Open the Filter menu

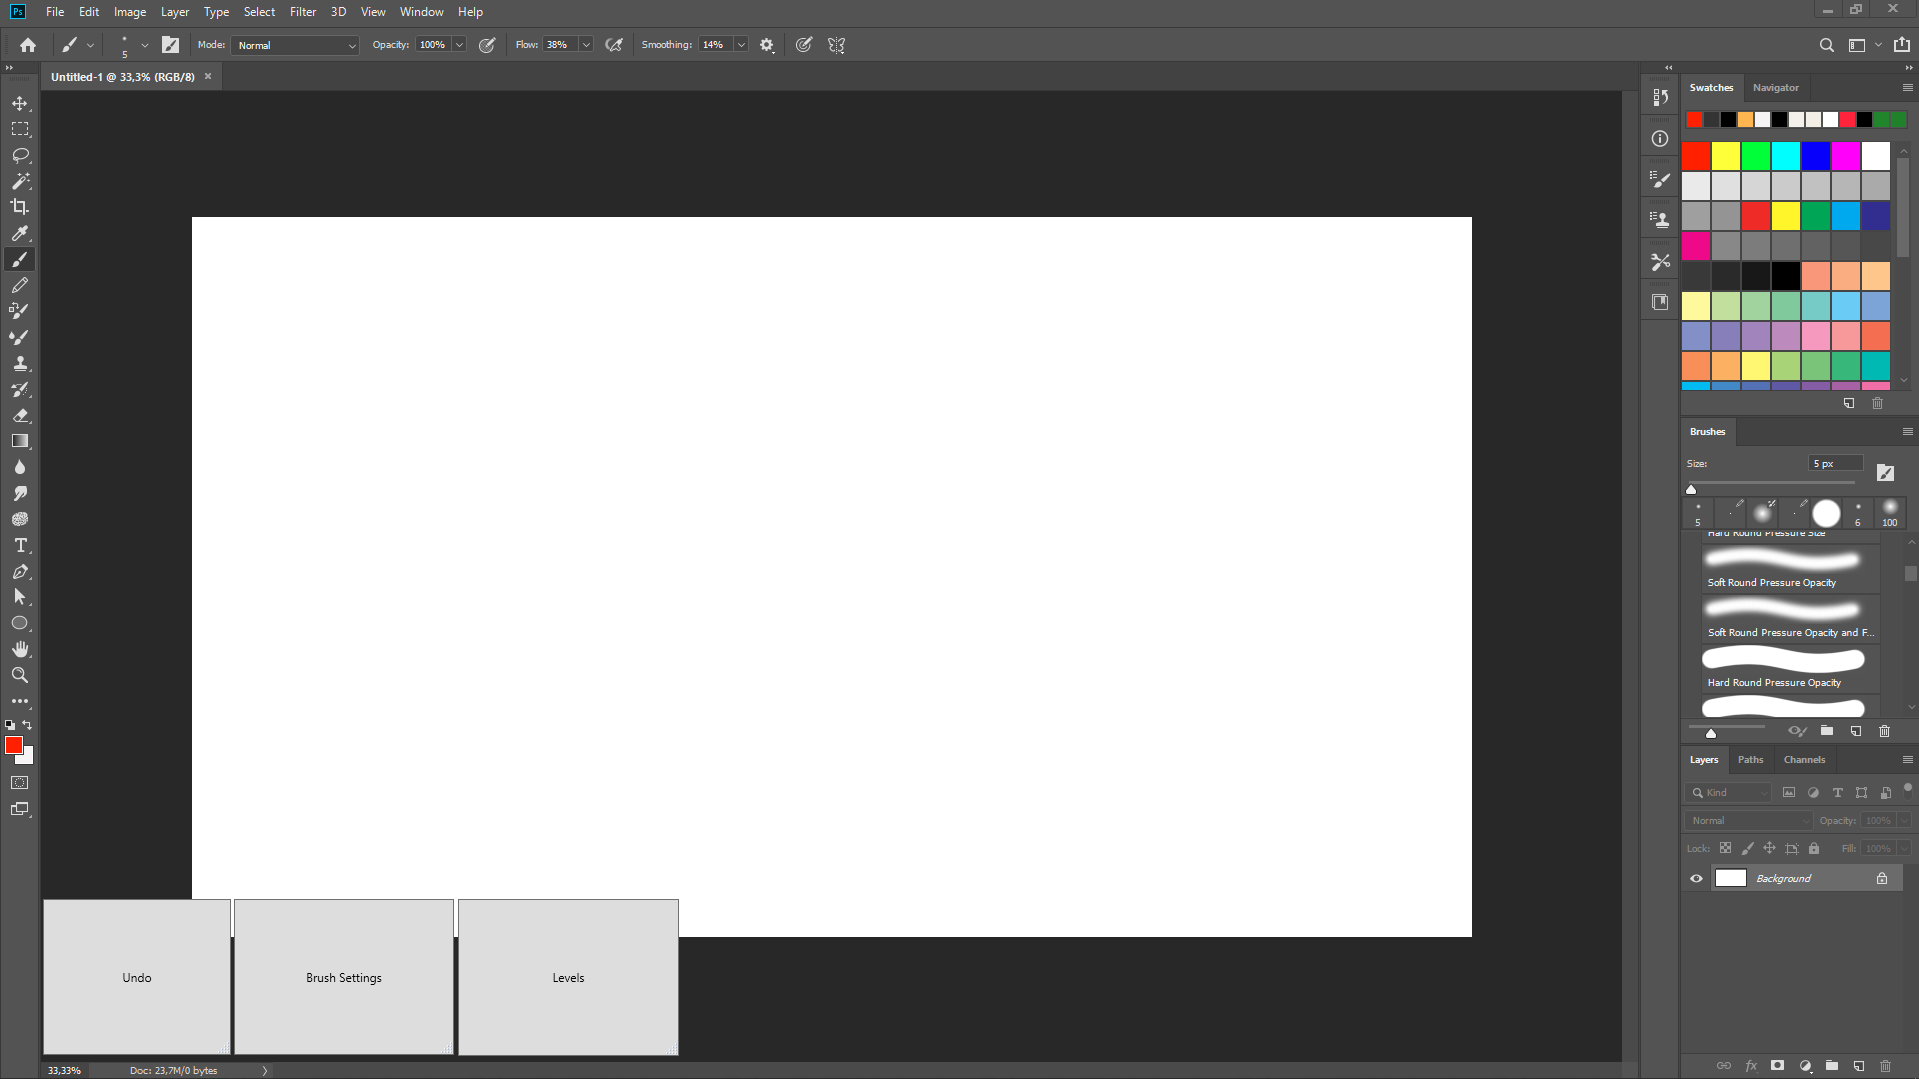(303, 11)
